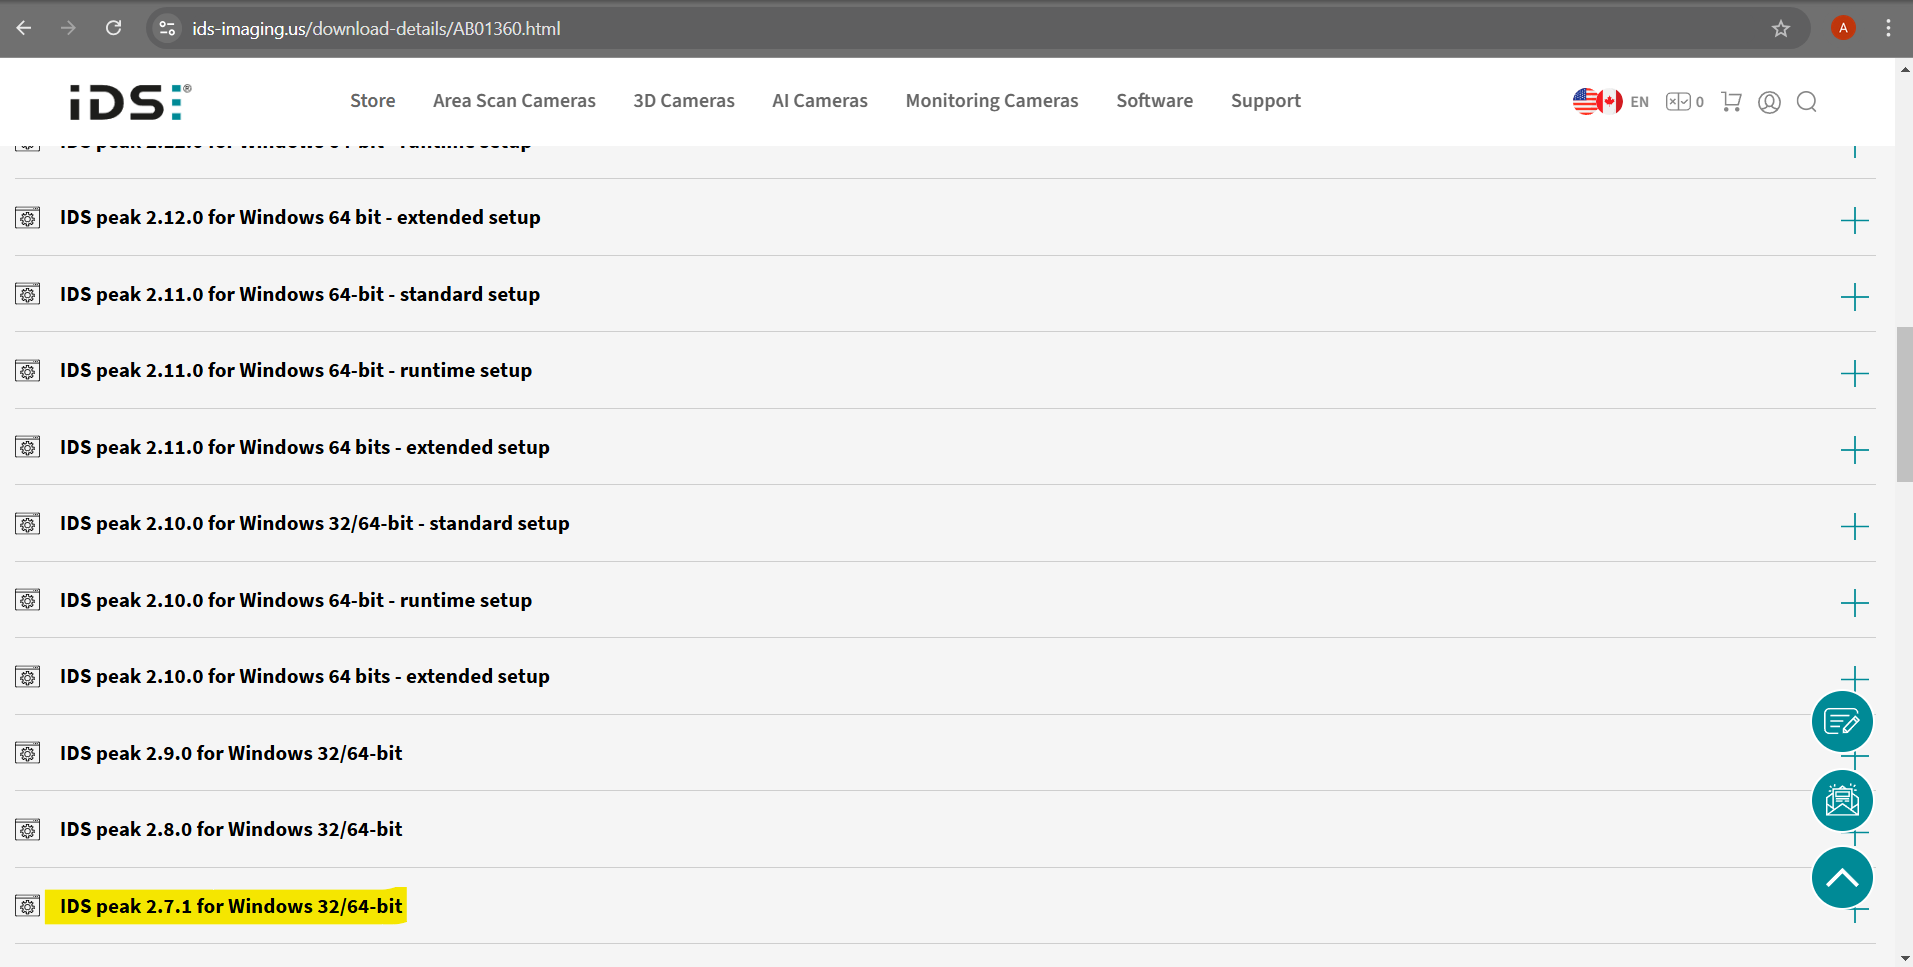Open newsletter floating button
Viewport: 1913px width, 967px height.
1842,800
